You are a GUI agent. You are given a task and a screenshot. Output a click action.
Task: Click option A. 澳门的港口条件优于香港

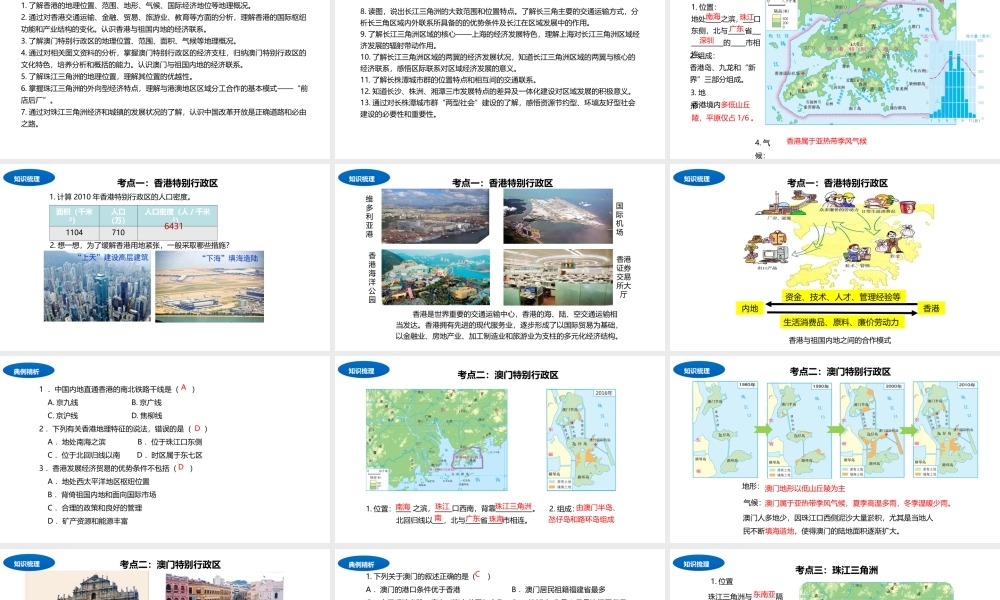tap(413, 589)
